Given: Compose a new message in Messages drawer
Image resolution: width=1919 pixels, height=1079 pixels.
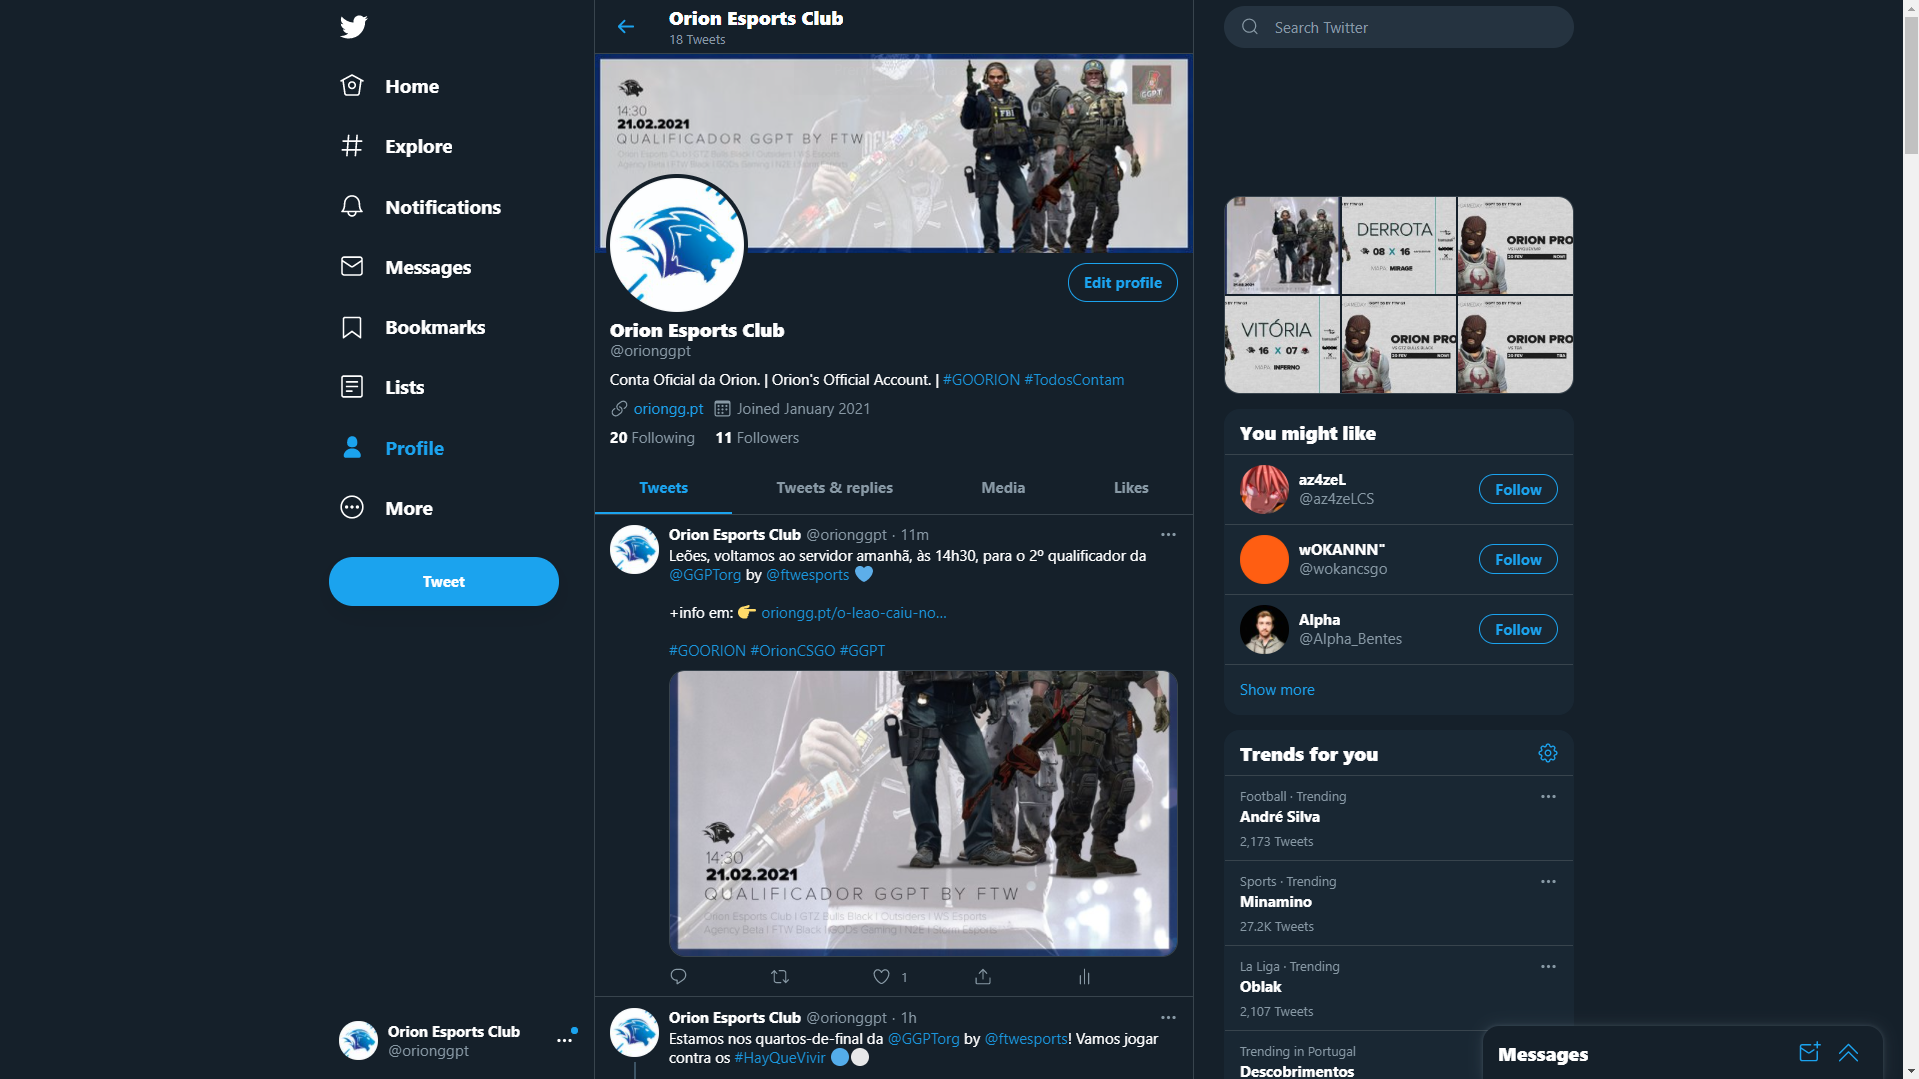Looking at the screenshot, I should (x=1809, y=1052).
